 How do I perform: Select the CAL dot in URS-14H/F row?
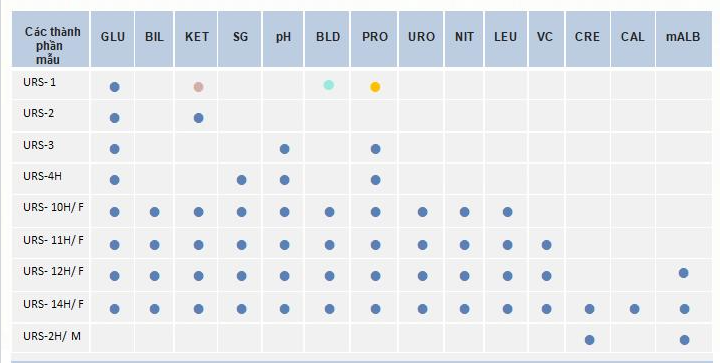[635, 309]
